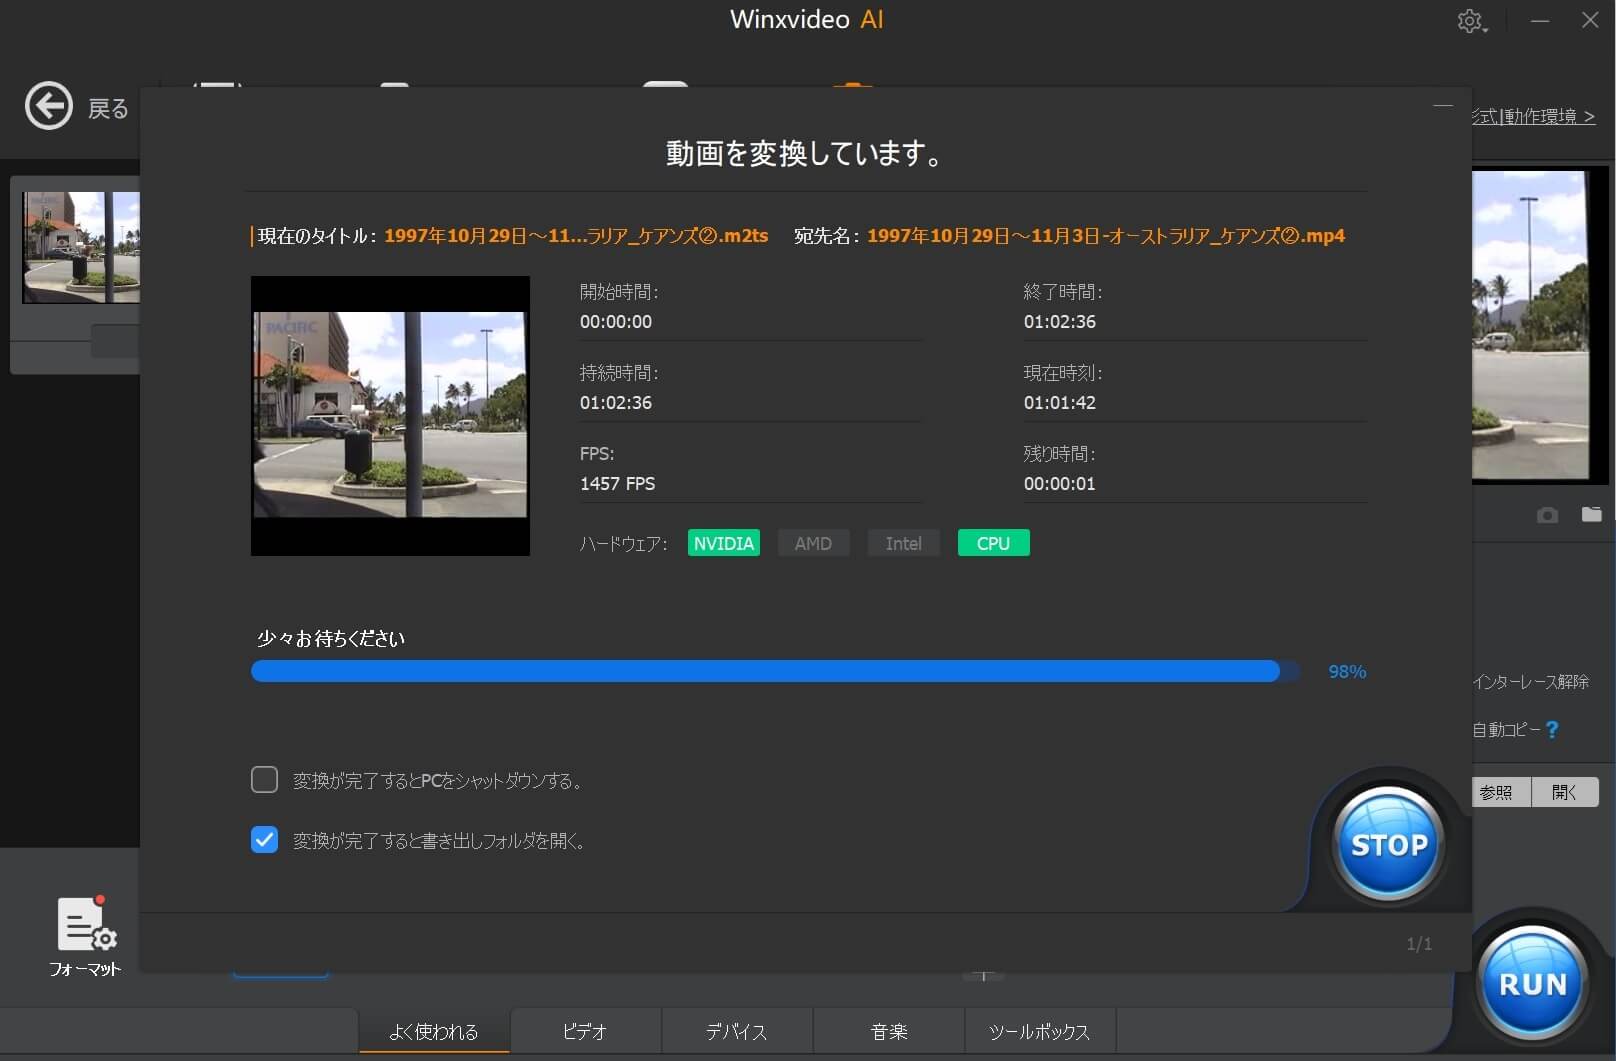The image size is (1616, 1061).
Task: Click the 動画を変換しています heading
Action: coord(805,153)
